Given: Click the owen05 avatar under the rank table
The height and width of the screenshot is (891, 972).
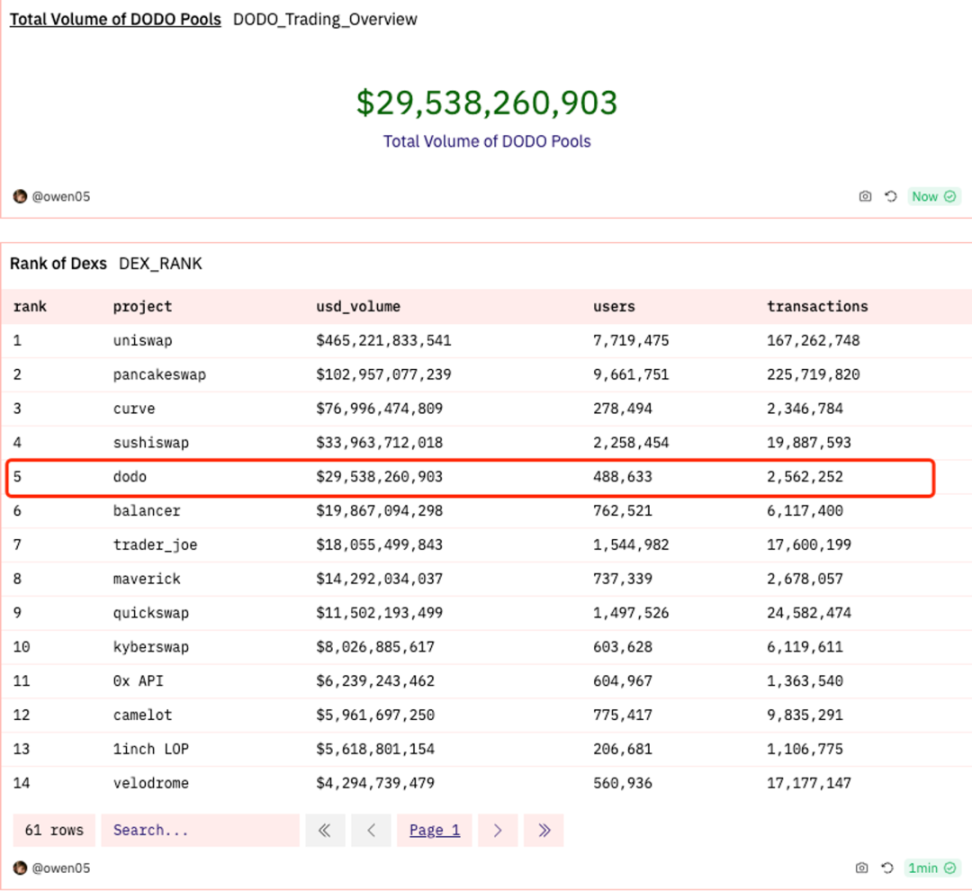Looking at the screenshot, I should (20, 868).
